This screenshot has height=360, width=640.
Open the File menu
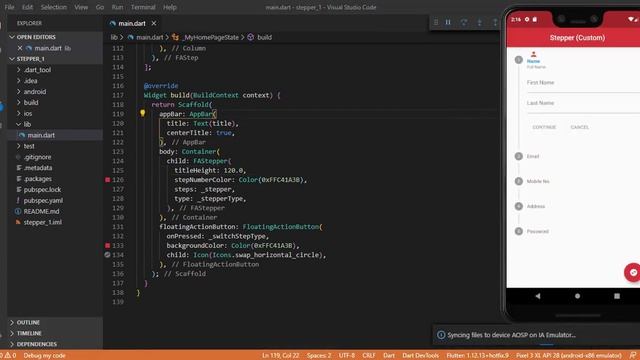click(x=9, y=7)
